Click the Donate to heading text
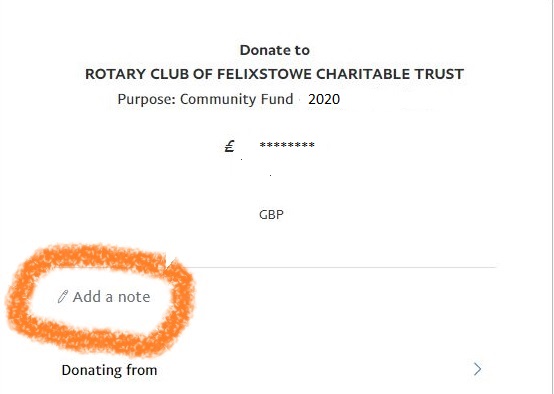 [275, 50]
